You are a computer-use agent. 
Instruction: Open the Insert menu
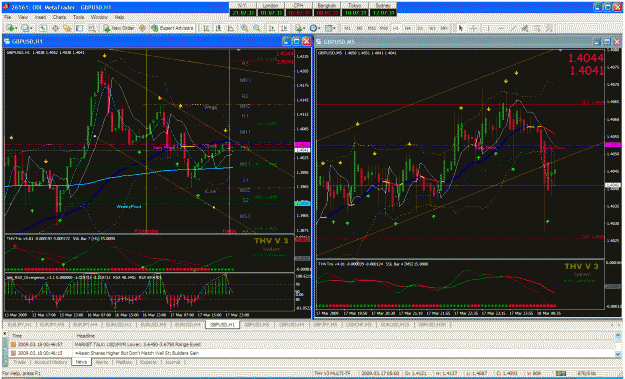pos(41,18)
